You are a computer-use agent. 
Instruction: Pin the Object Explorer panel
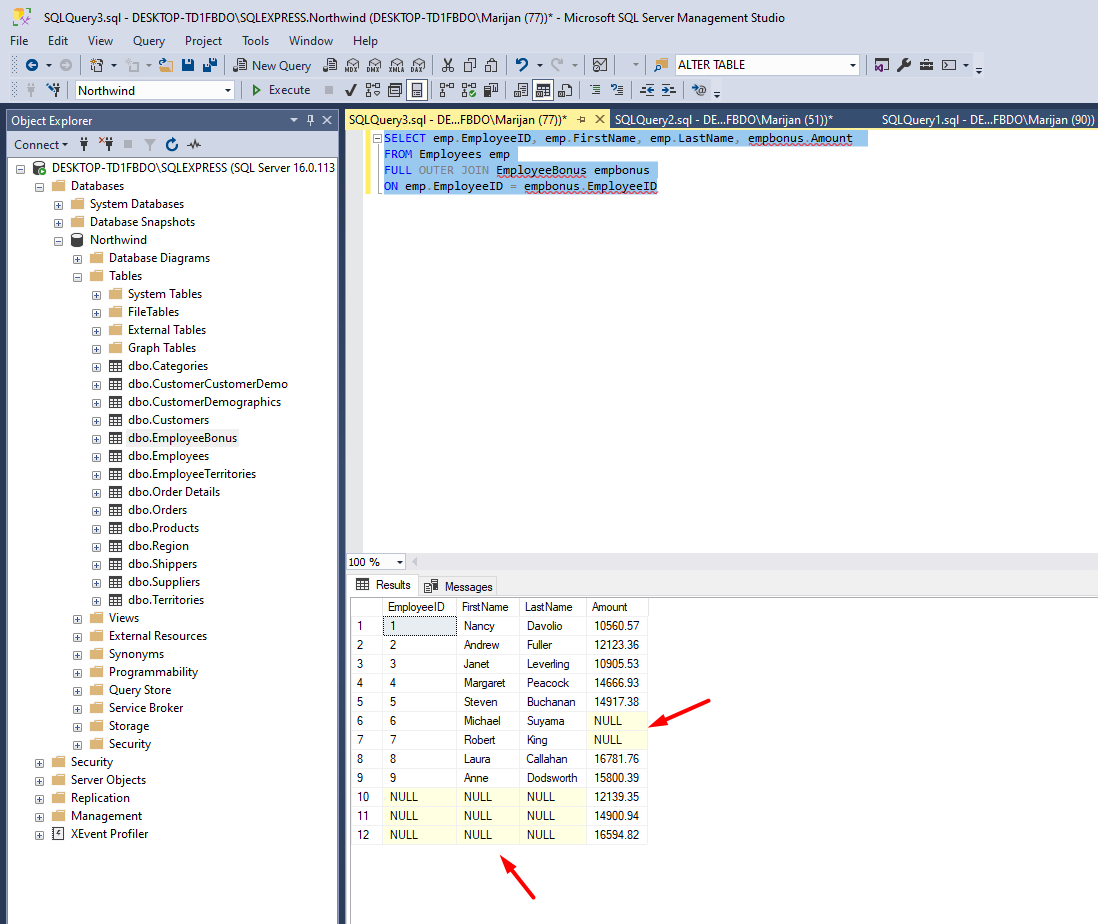click(310, 120)
